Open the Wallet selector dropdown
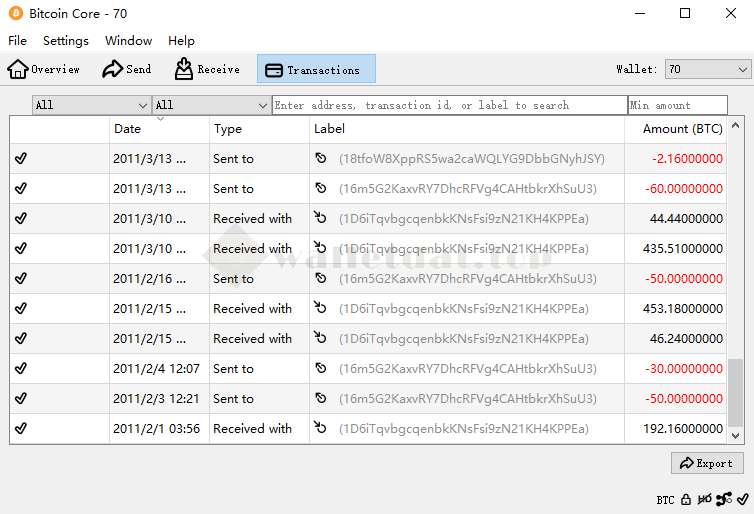This screenshot has width=754, height=514. point(707,69)
